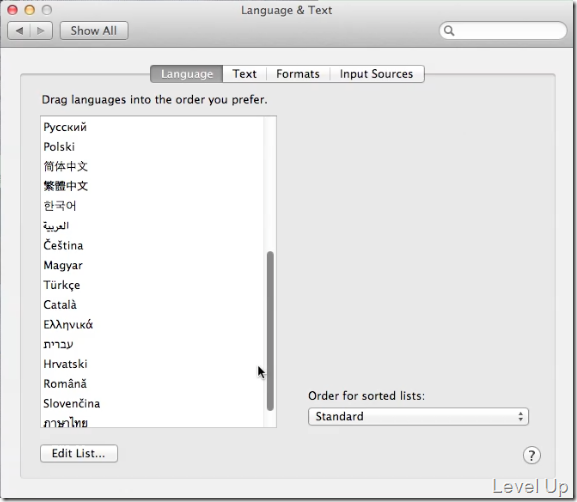Open the Input Sources tab

pos(376,74)
